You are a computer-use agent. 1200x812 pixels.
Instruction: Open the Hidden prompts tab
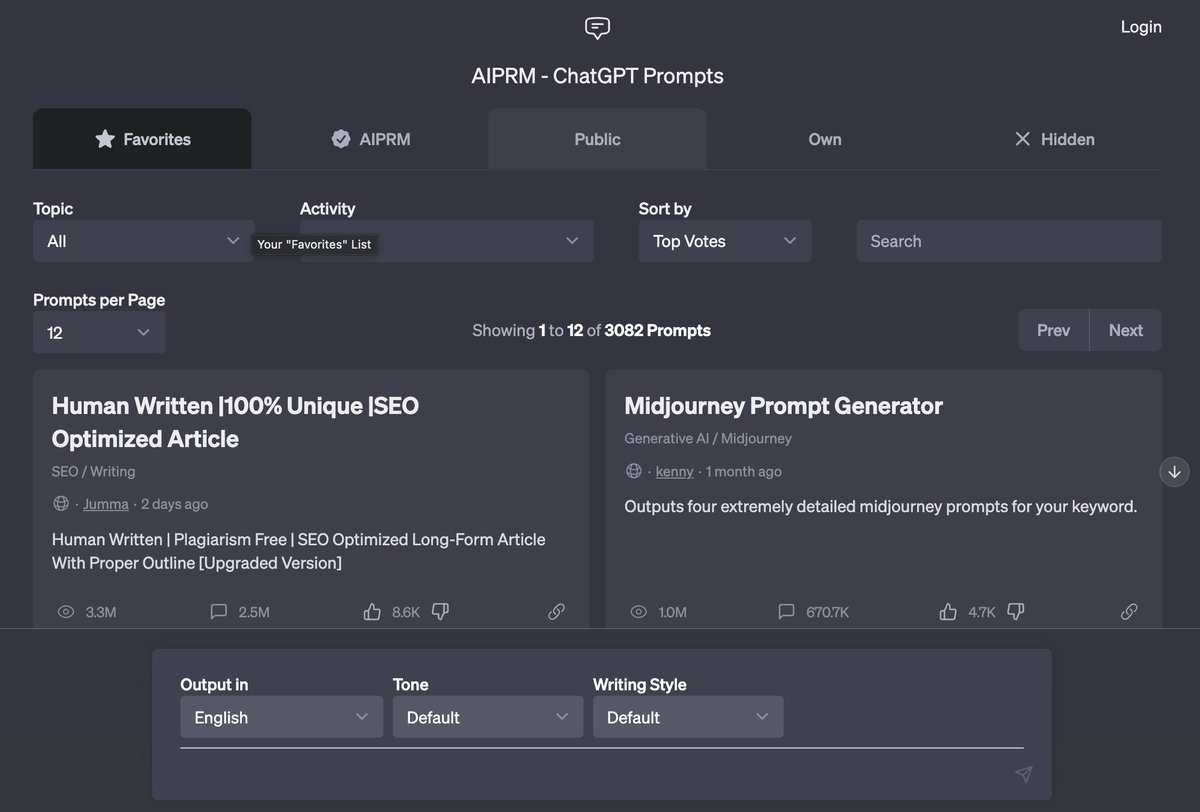tap(1053, 139)
